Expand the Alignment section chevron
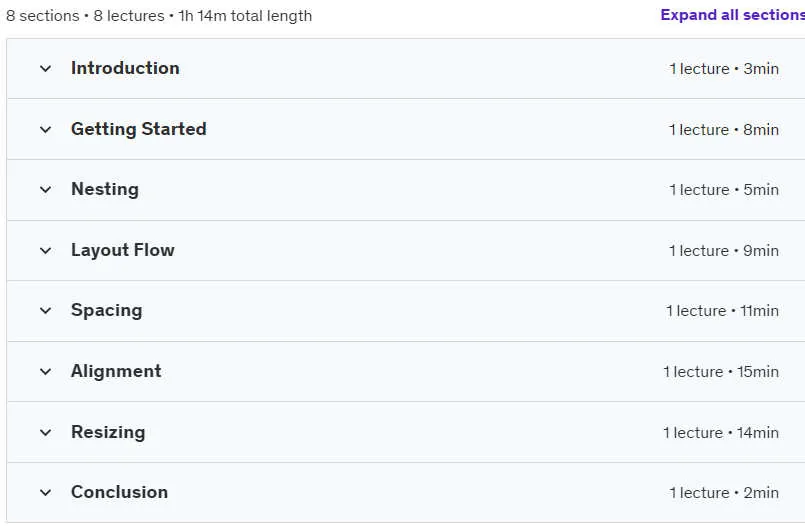805x526 pixels. [x=46, y=372]
